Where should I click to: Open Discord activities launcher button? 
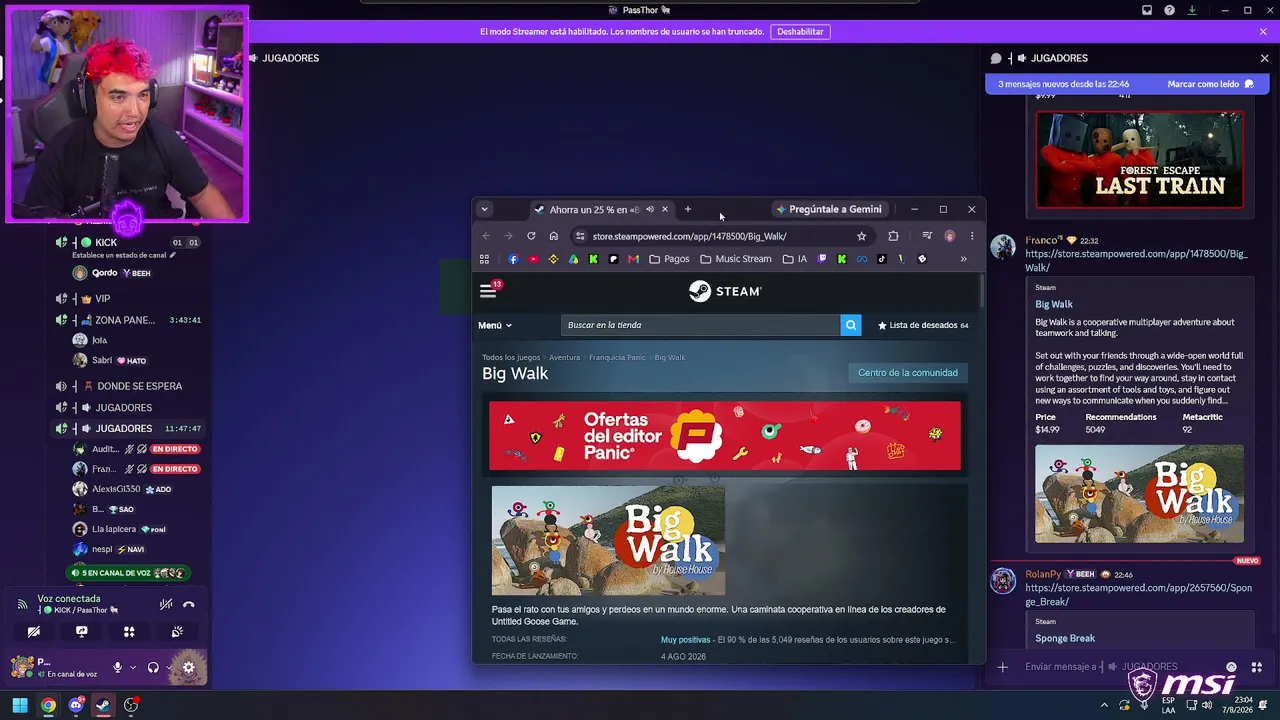pyautogui.click(x=129, y=632)
